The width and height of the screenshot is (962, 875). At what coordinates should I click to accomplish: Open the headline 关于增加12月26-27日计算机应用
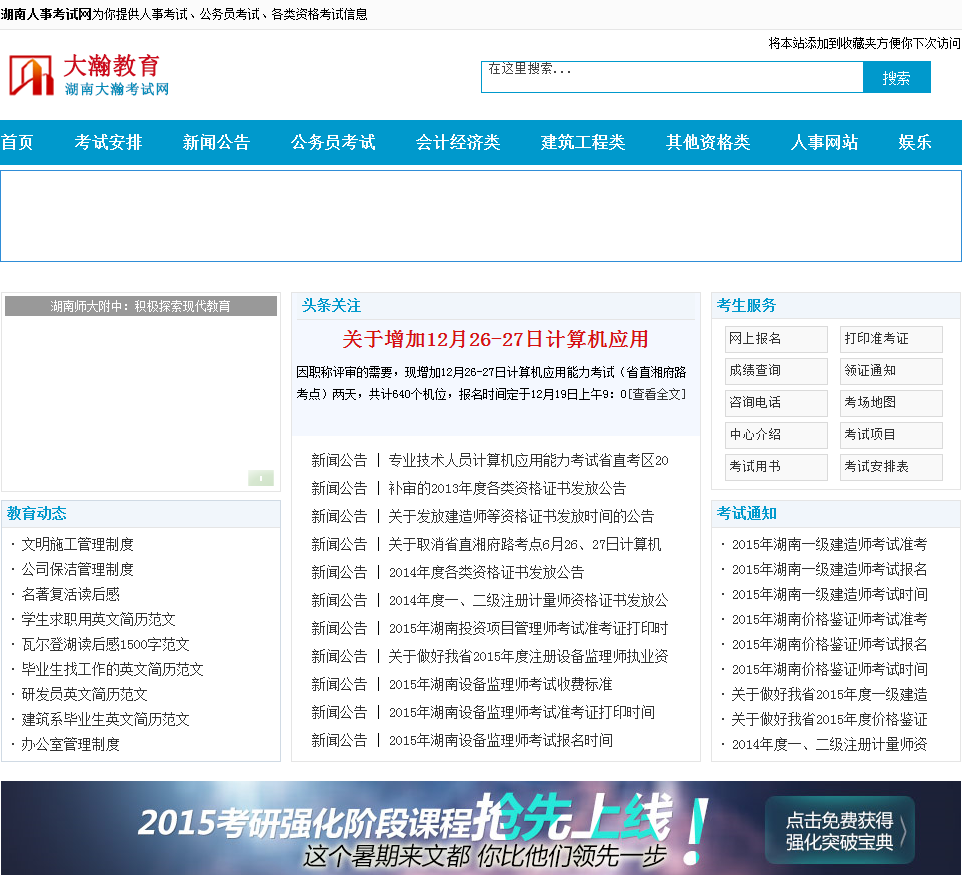495,339
